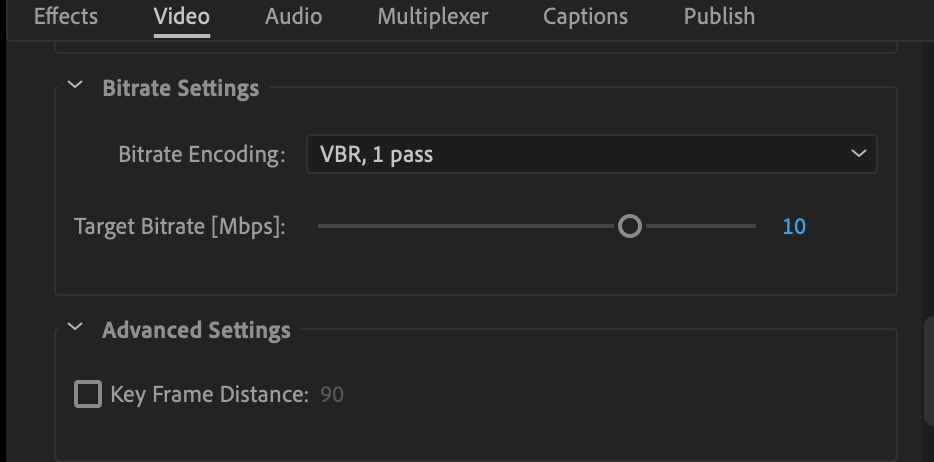Collapse the Advanced Settings section
934x462 pixels.
(75, 329)
